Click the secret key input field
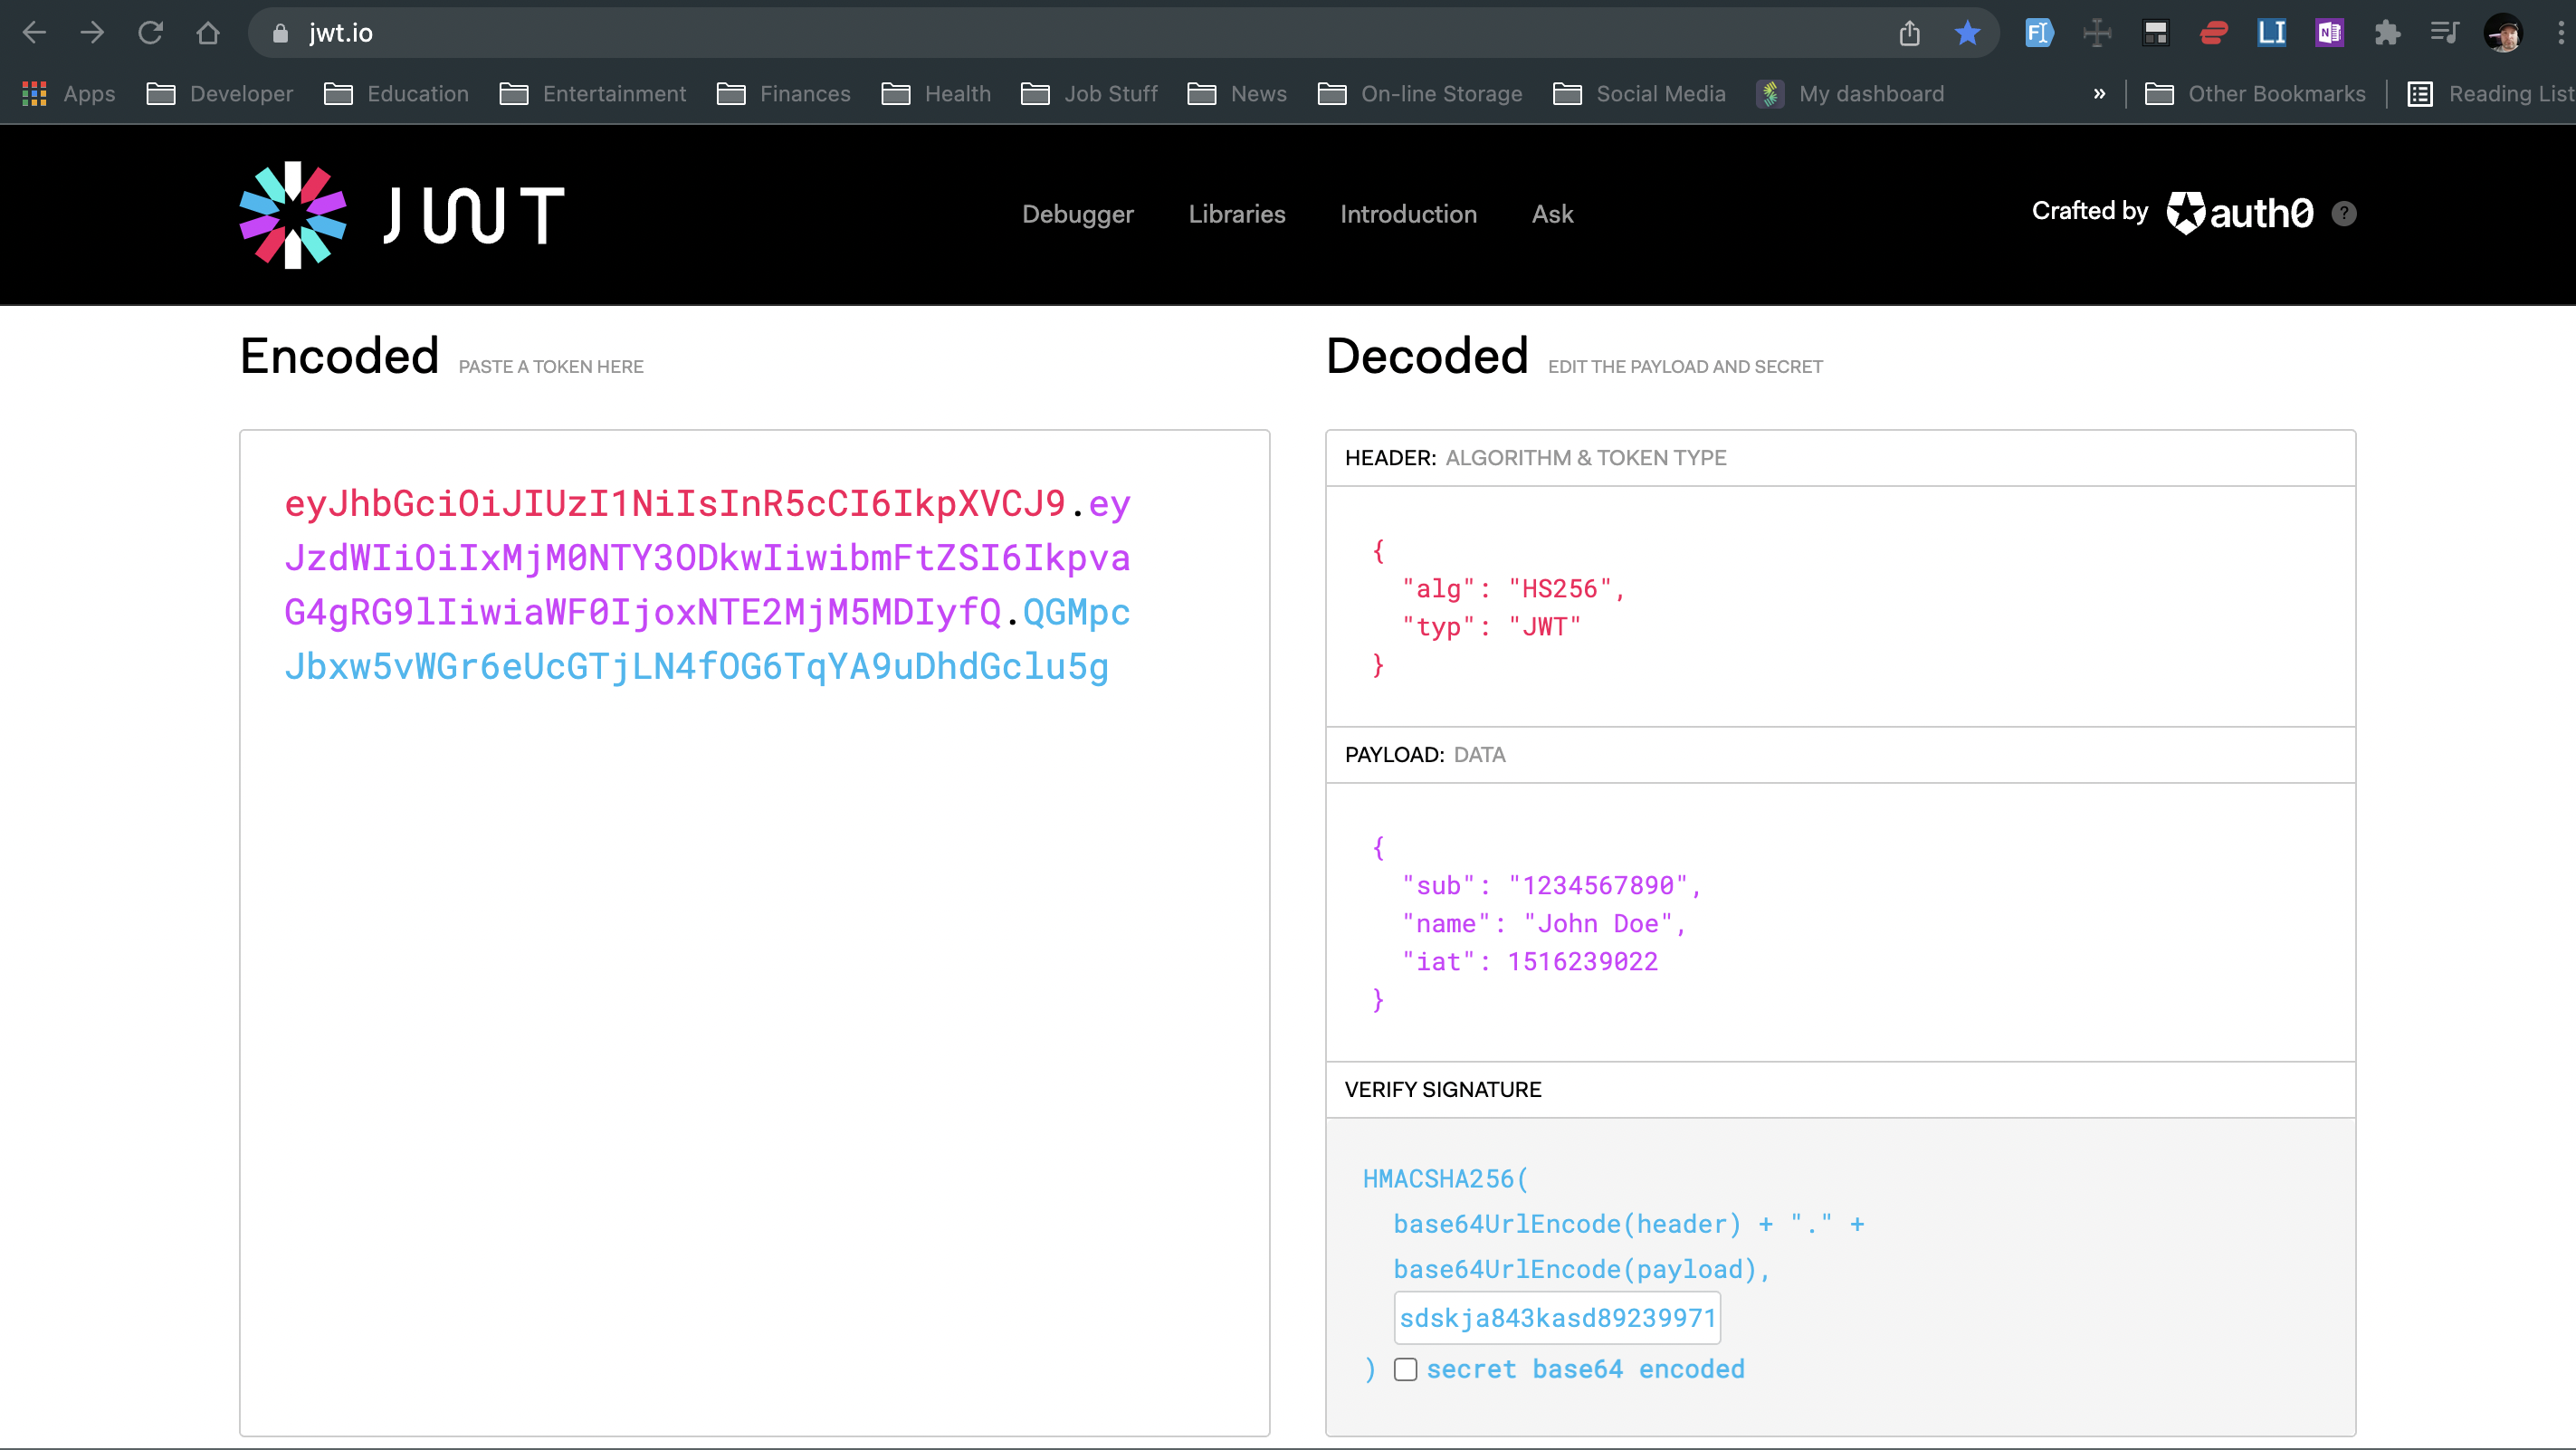2576x1450 pixels. (1556, 1318)
